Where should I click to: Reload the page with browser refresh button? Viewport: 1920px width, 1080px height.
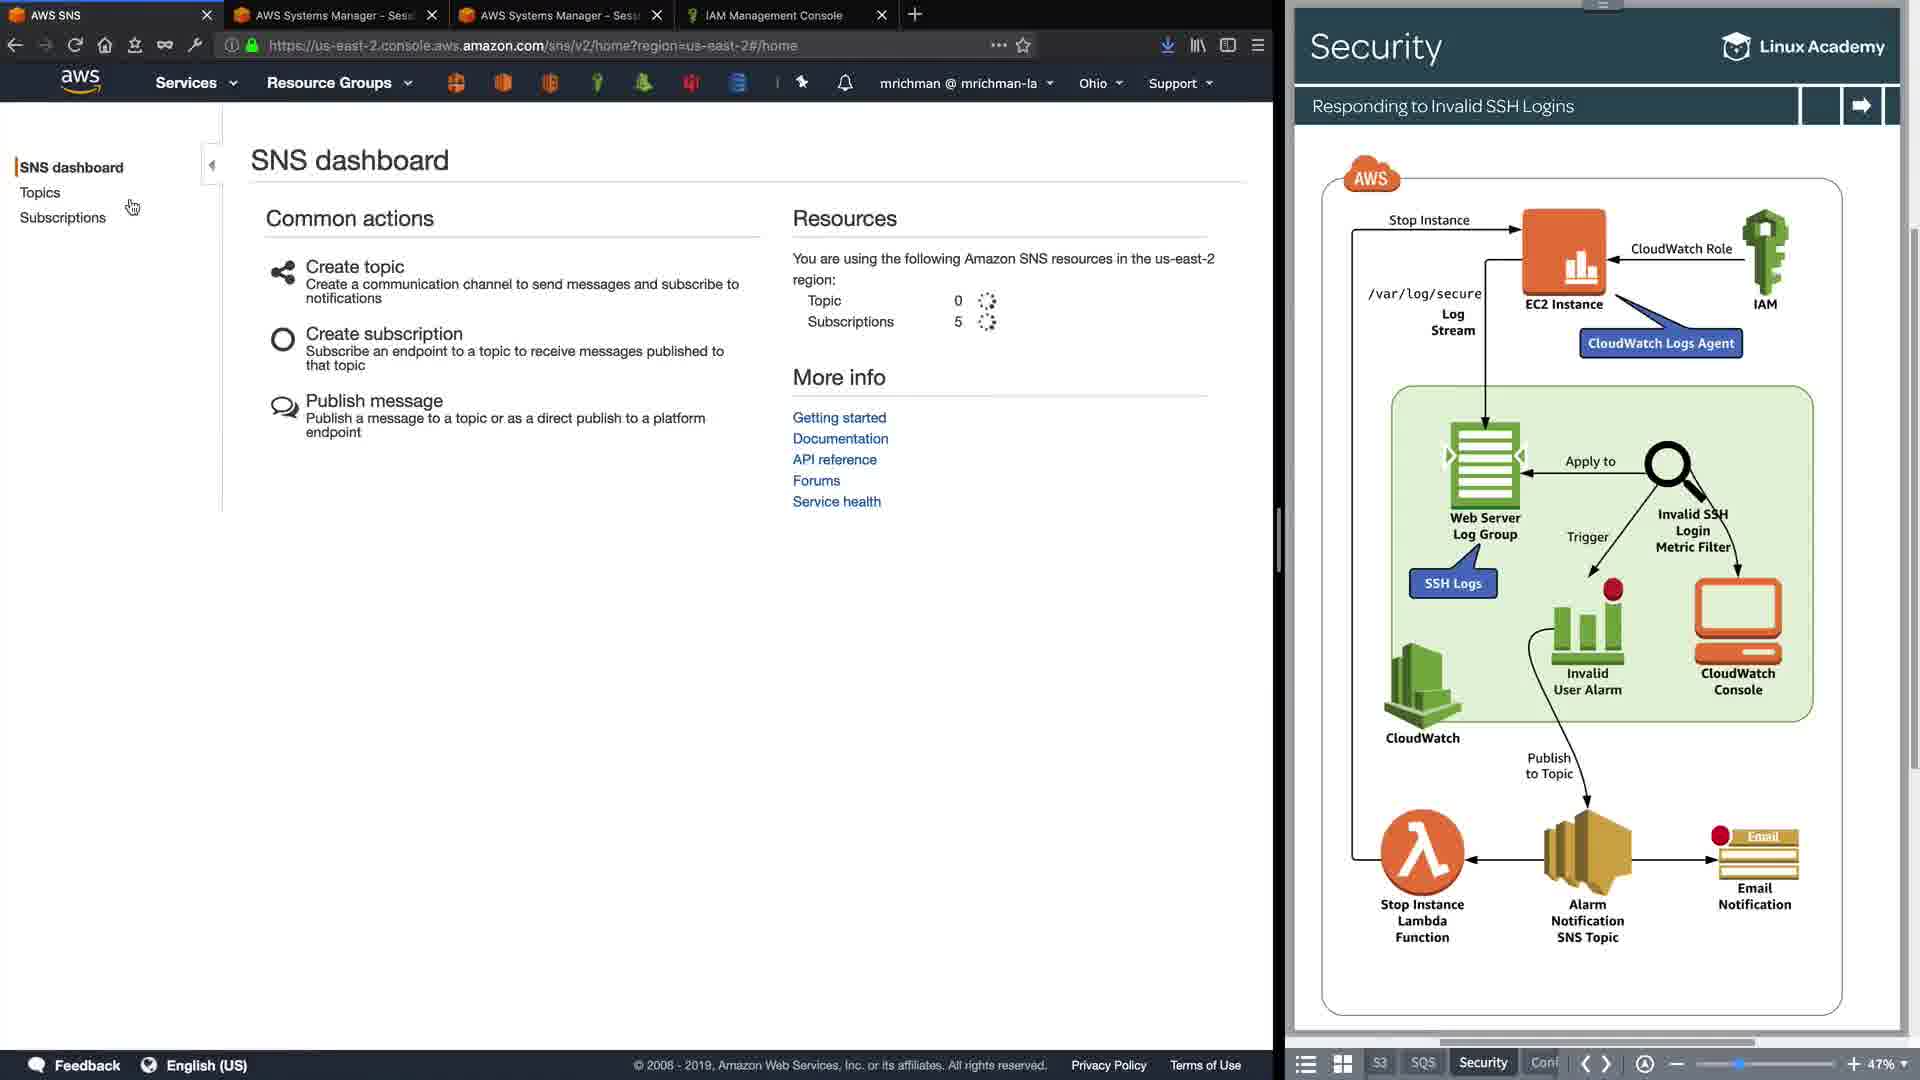[x=75, y=45]
